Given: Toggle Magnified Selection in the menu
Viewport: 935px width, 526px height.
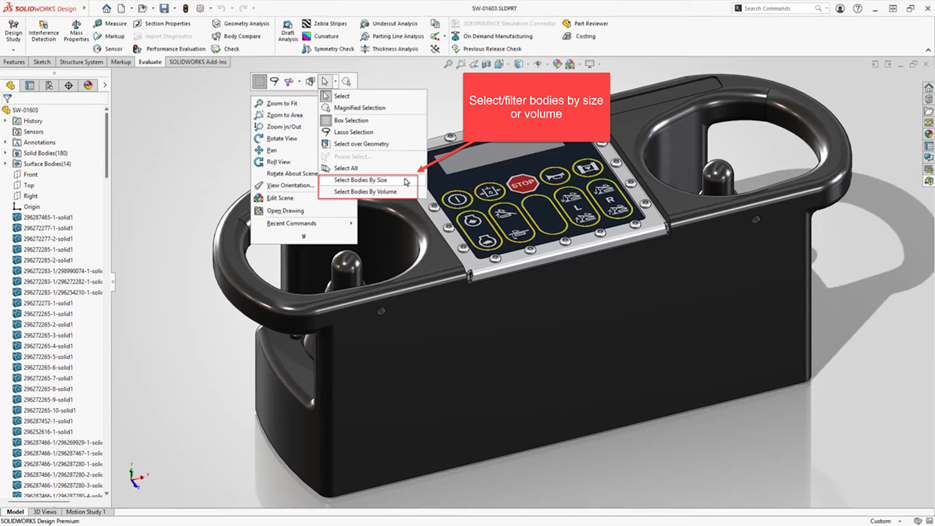Looking at the screenshot, I should 359,108.
